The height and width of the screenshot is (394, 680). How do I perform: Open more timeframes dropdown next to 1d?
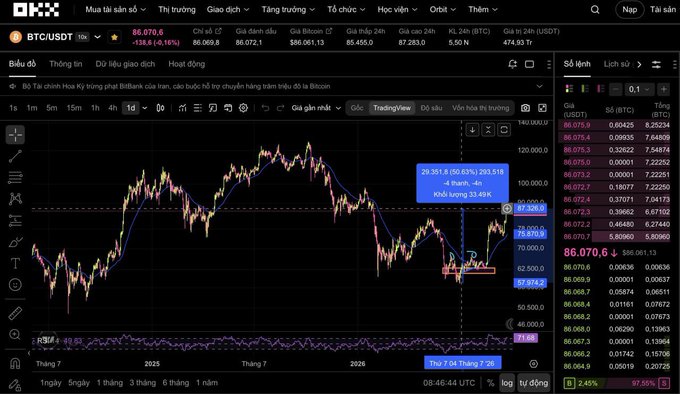coord(145,108)
